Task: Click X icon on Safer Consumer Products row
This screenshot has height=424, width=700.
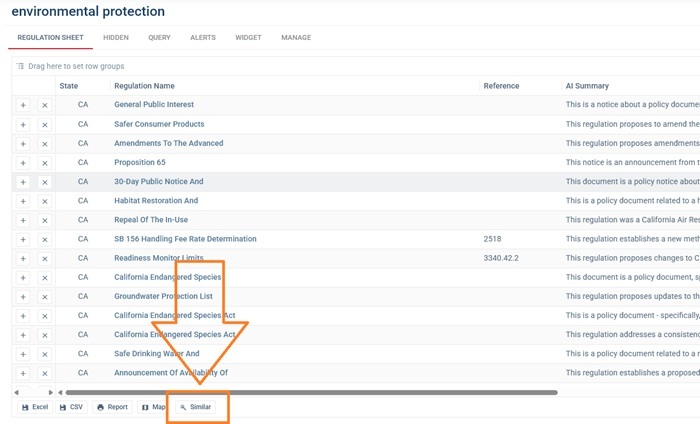Action: click(45, 125)
